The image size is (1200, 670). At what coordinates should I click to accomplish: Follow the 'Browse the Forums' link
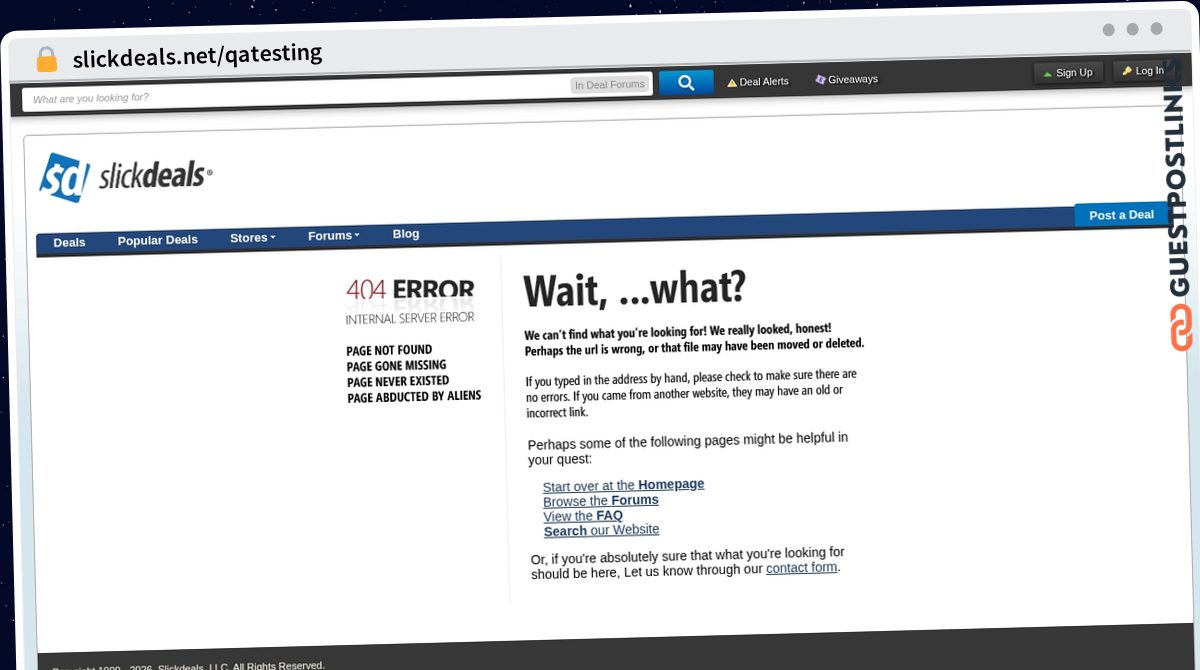coord(601,500)
